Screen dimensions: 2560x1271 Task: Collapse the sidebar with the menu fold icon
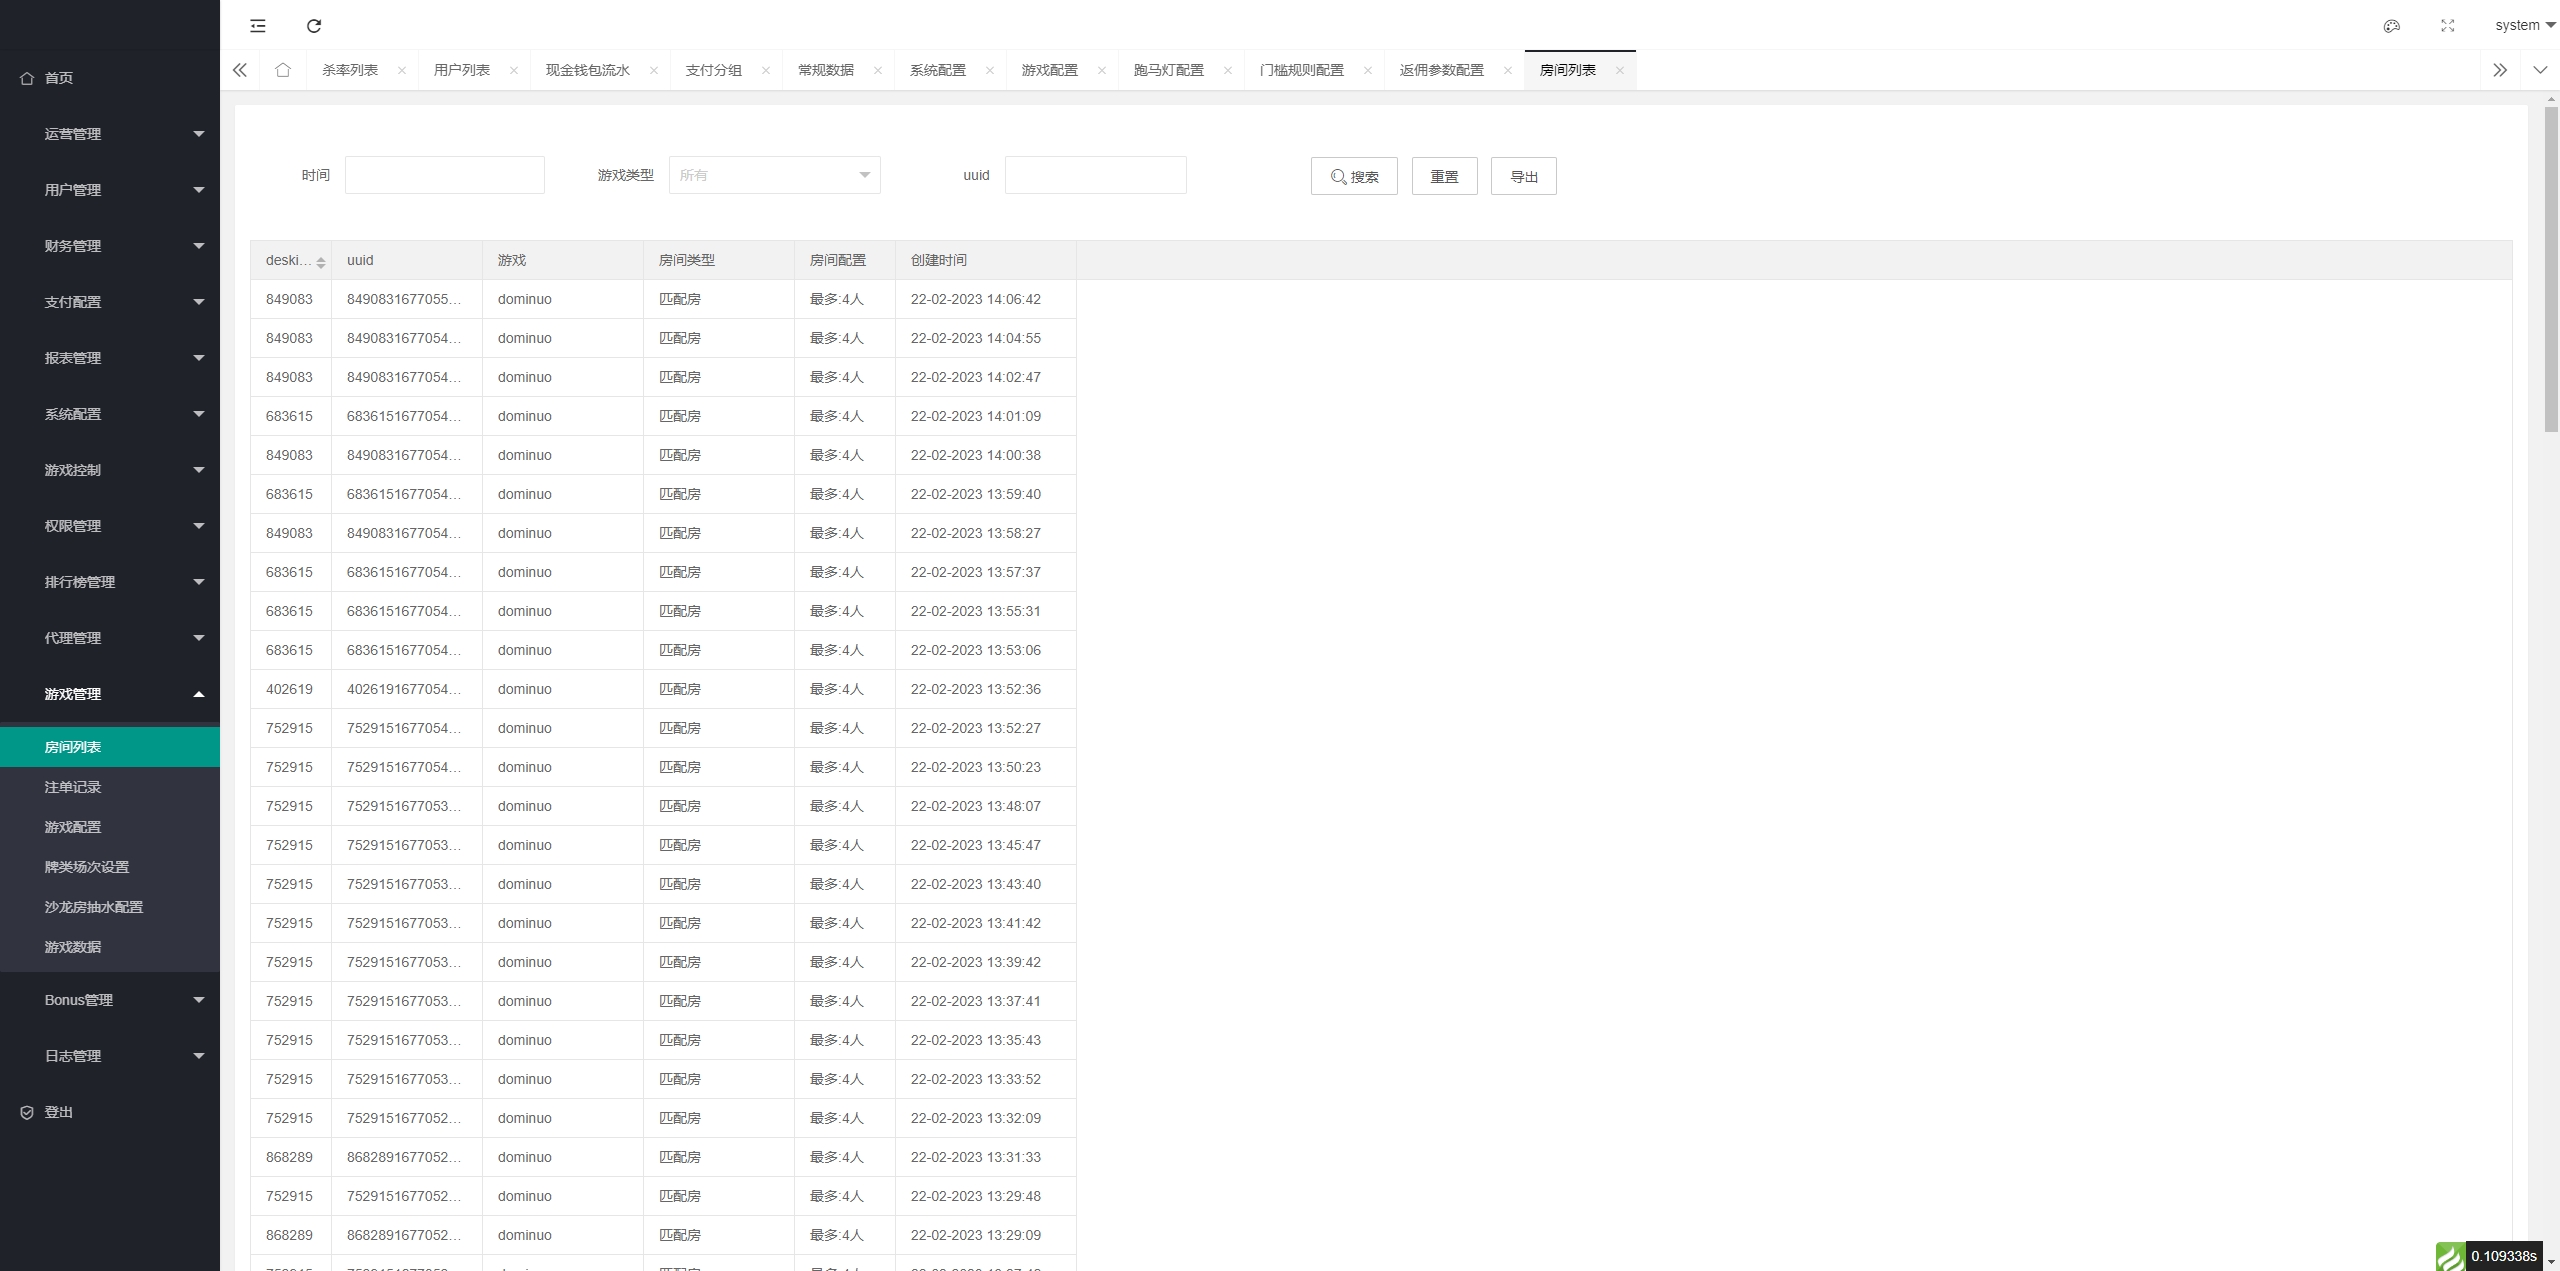[x=258, y=26]
